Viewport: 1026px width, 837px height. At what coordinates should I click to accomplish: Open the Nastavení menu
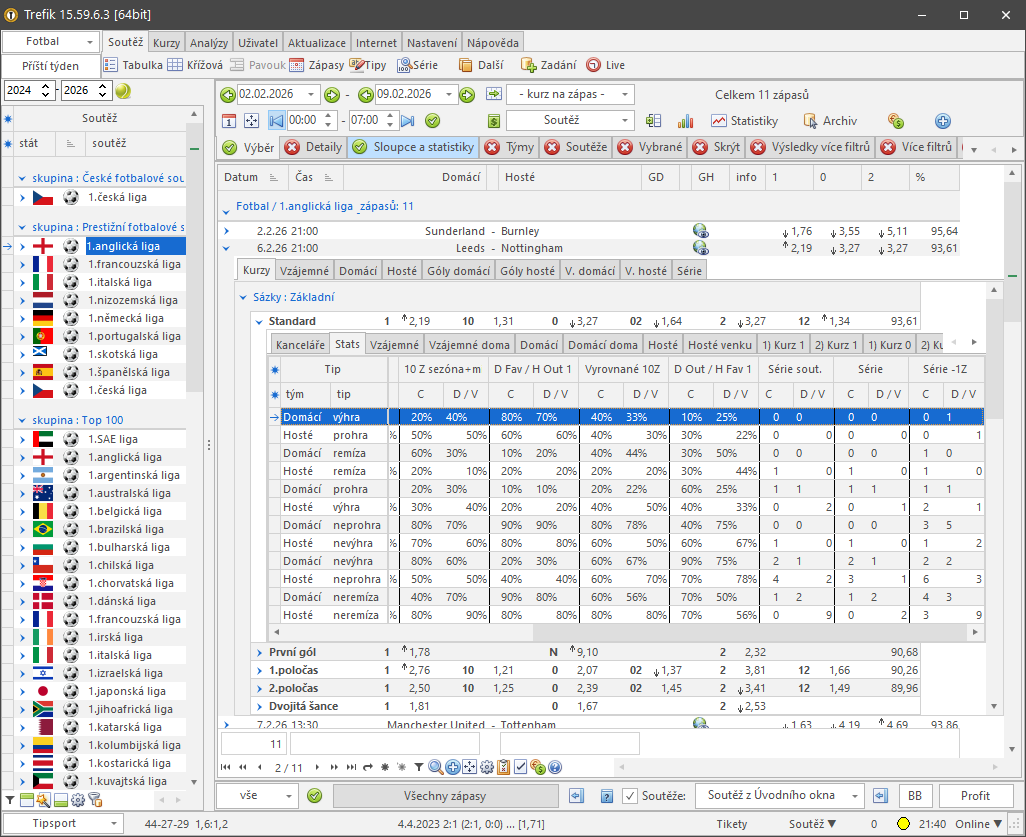431,42
